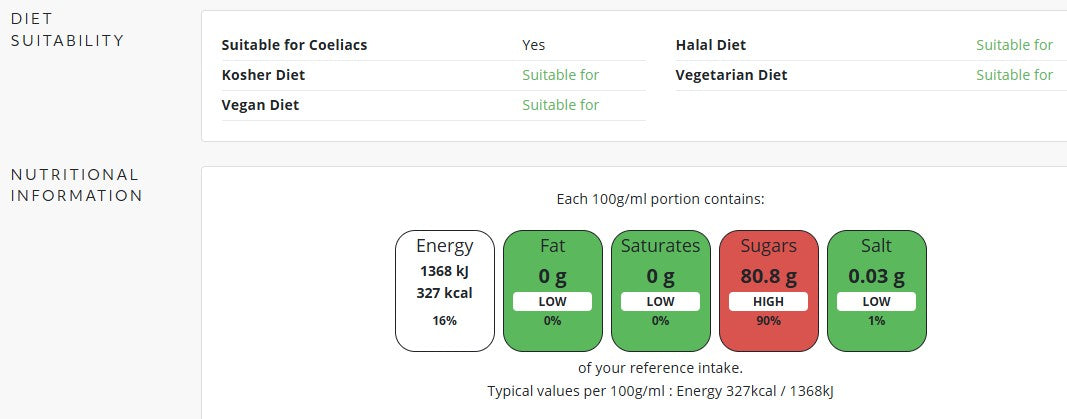Image resolution: width=1067 pixels, height=419 pixels.
Task: Click Suitable for next to Vegetarian Diet
Action: point(1015,75)
